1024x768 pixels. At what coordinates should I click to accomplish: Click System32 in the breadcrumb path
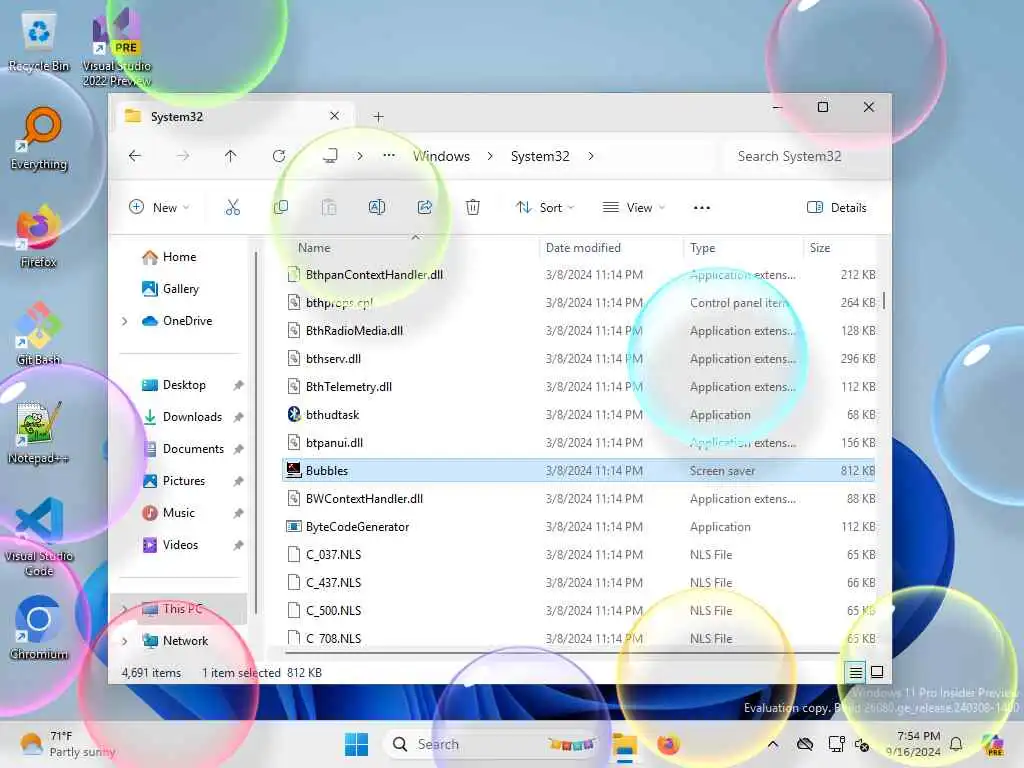pos(540,156)
